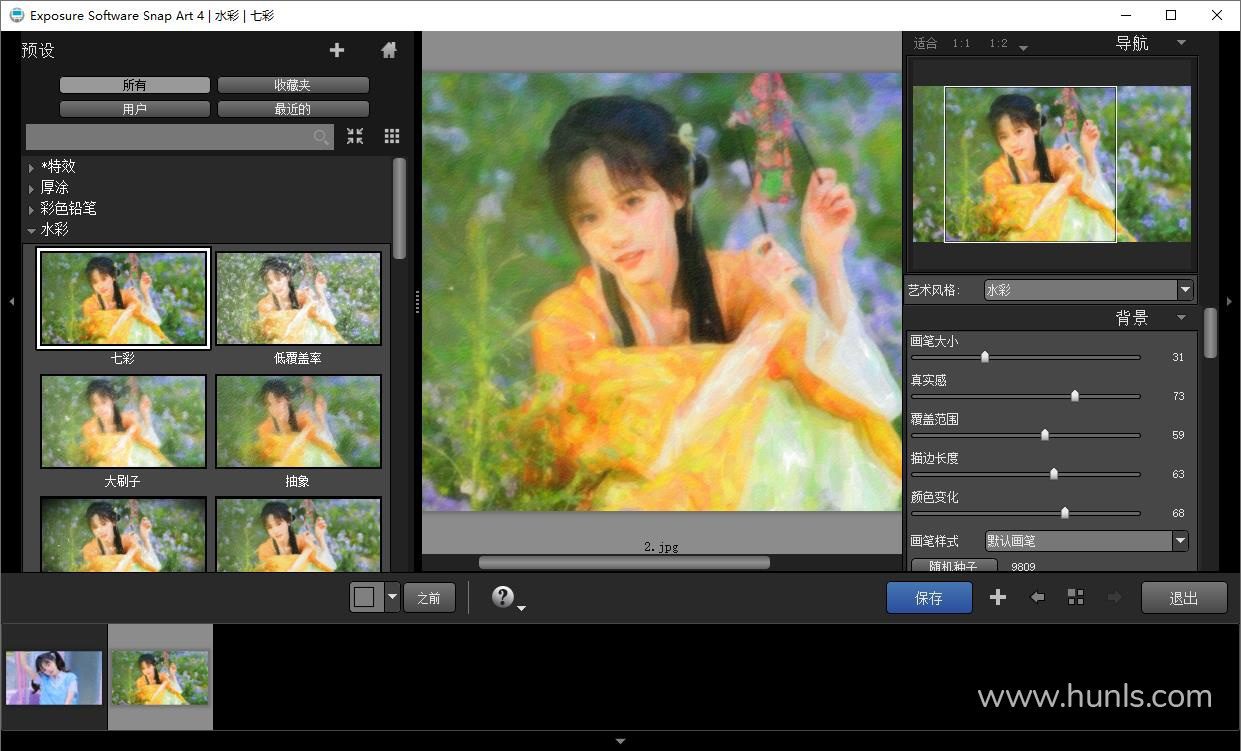Click the search magnifier icon in presets
Image resolution: width=1241 pixels, height=751 pixels.
coord(321,137)
